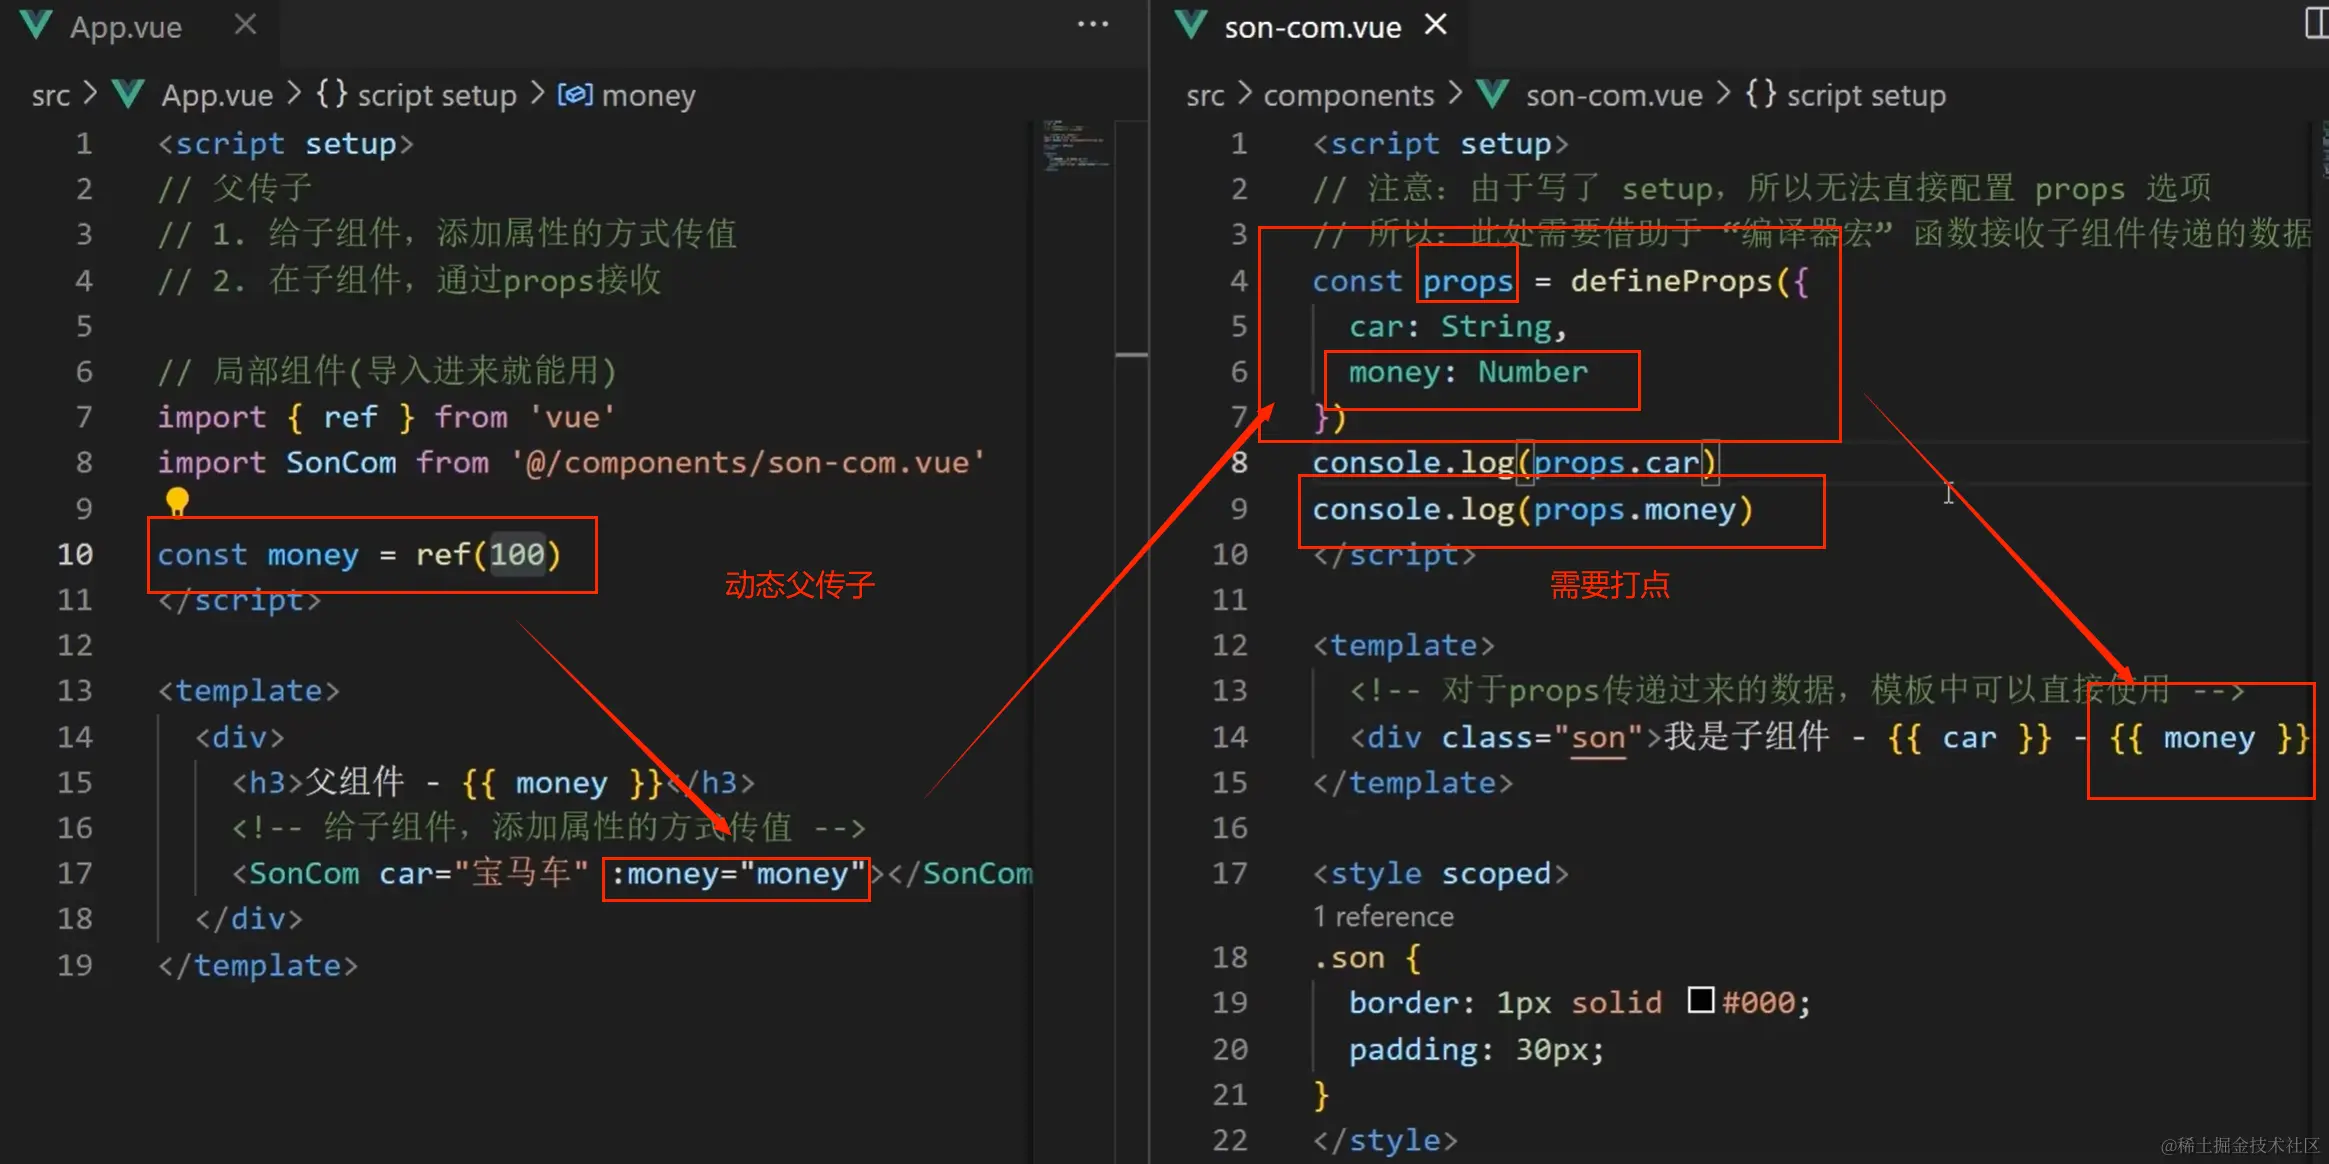Click the 'car="宝马车"' attribute

483,873
